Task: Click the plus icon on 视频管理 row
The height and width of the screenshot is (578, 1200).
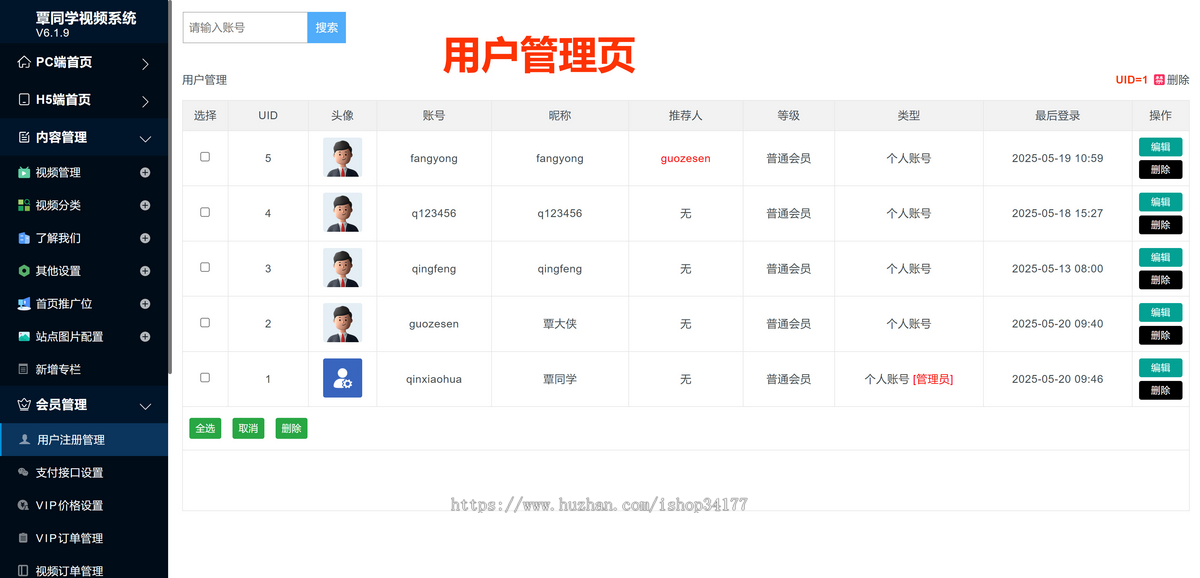Action: (x=145, y=172)
